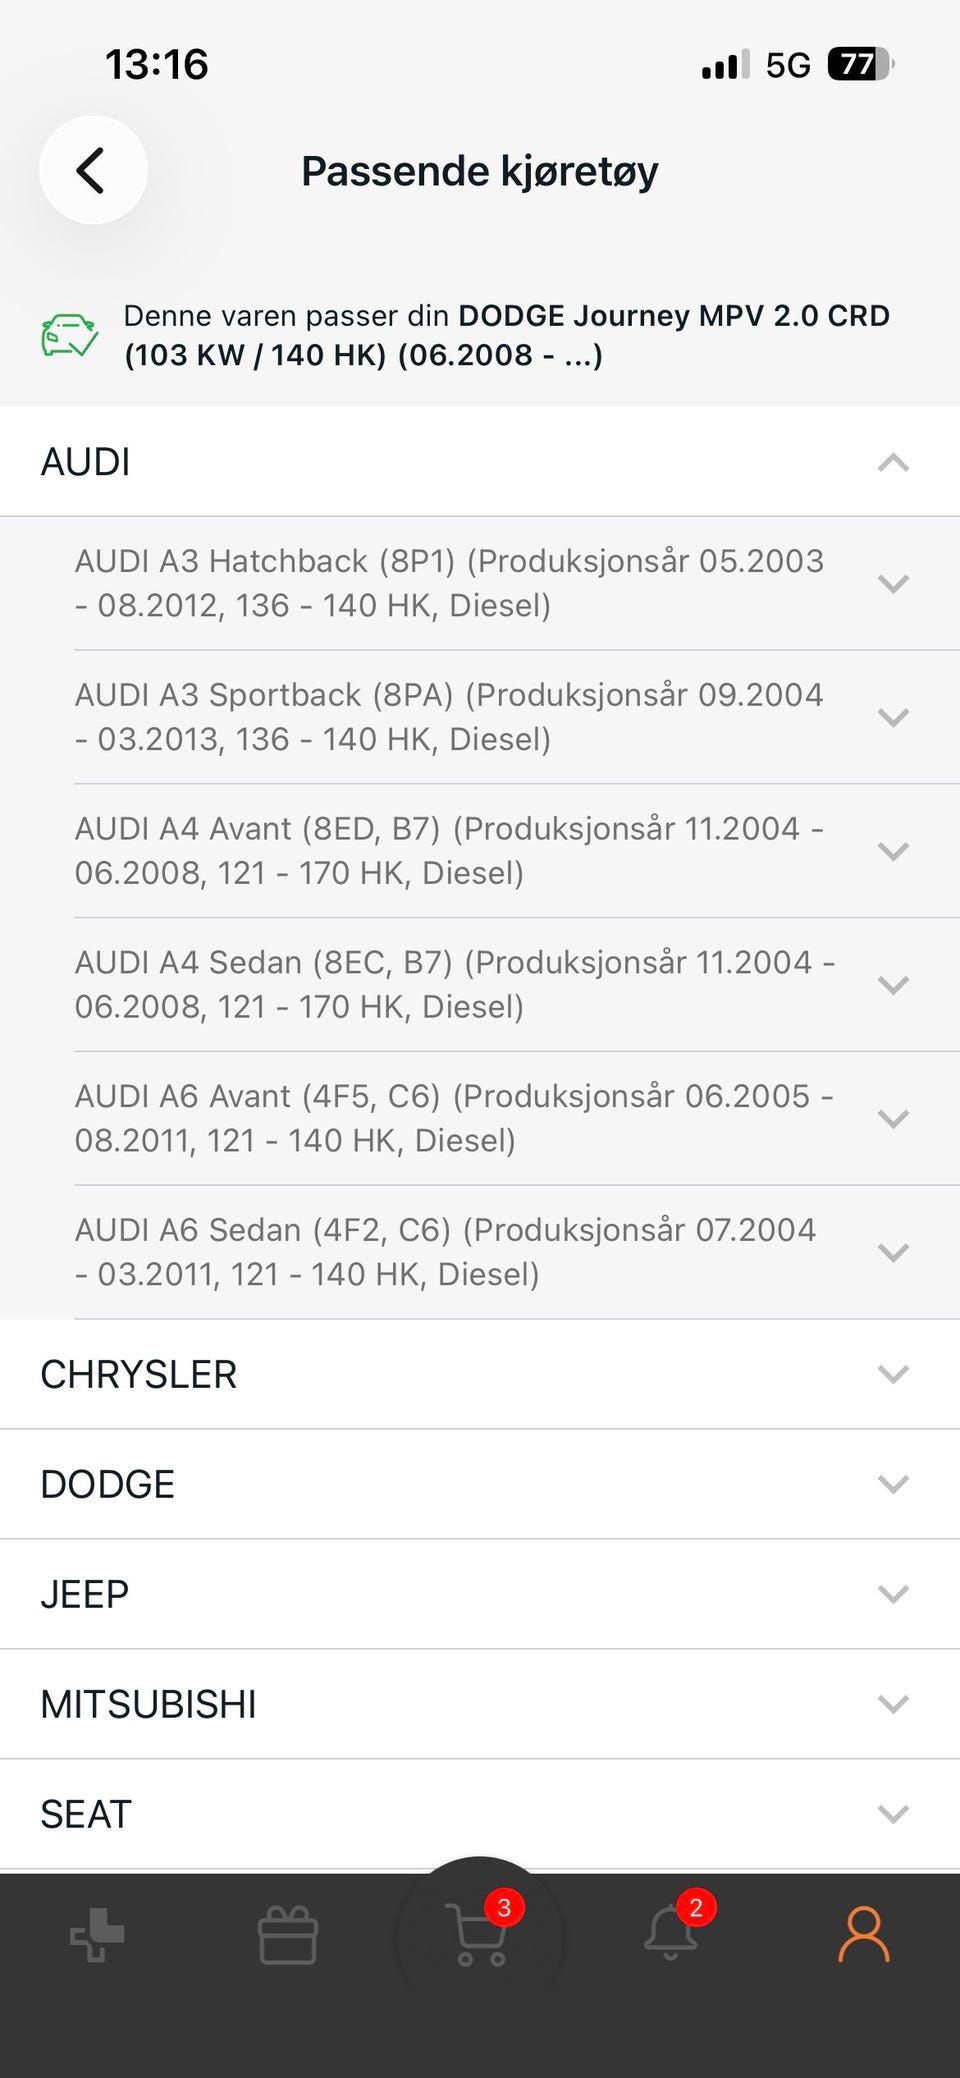This screenshot has width=960, height=2078.
Task: Expand the JEEP brand list
Action: 480,1594
